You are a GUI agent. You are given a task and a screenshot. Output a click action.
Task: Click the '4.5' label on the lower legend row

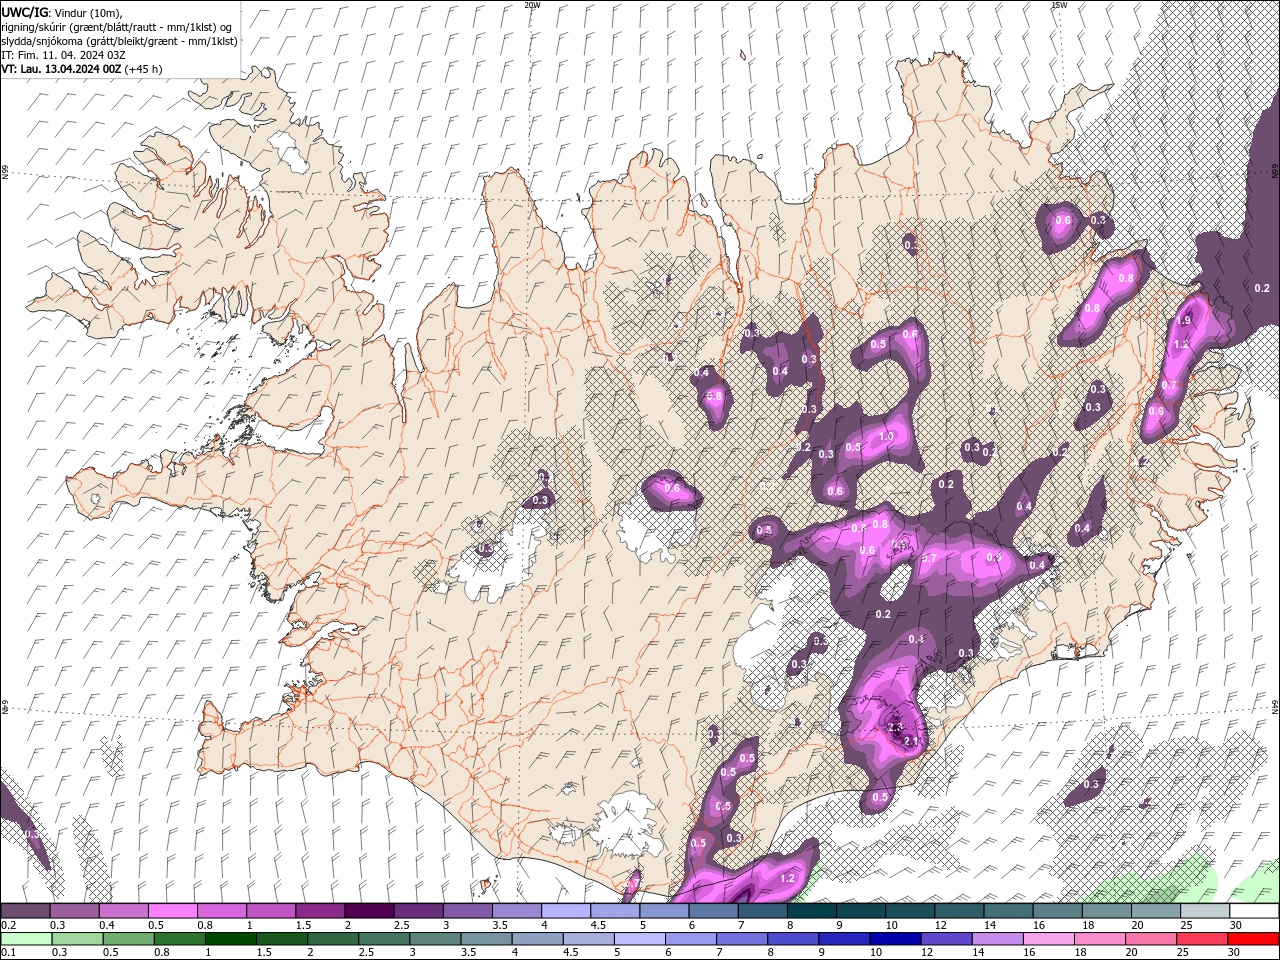pos(571,953)
